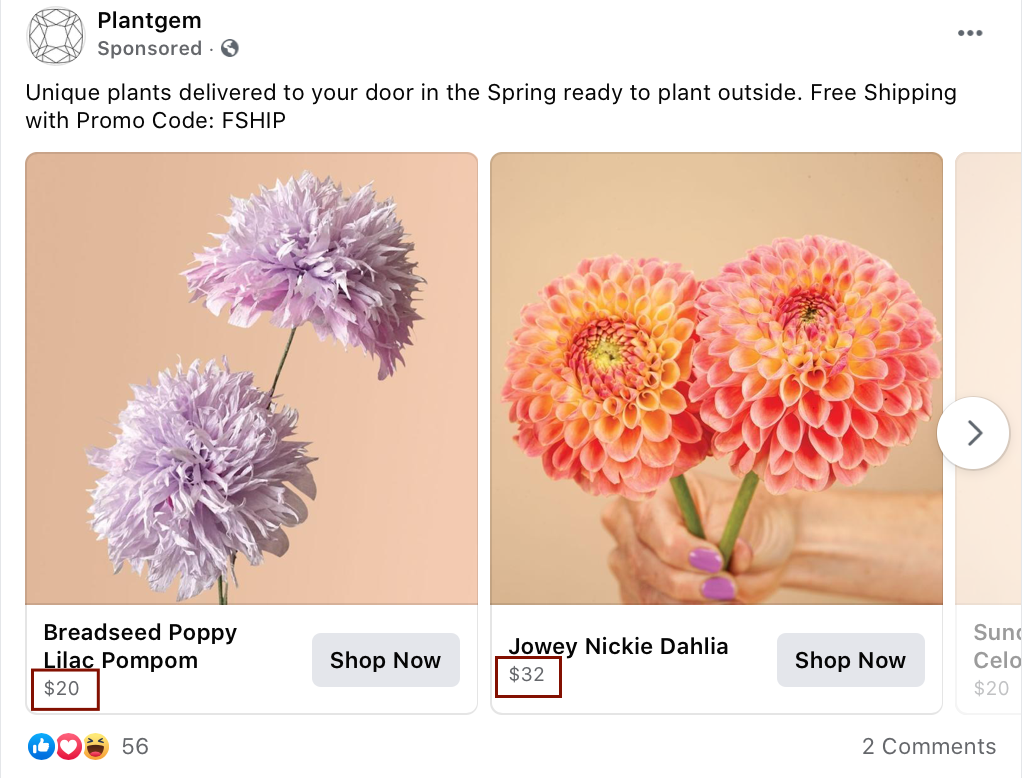Select the Plantgem page name

click(148, 20)
